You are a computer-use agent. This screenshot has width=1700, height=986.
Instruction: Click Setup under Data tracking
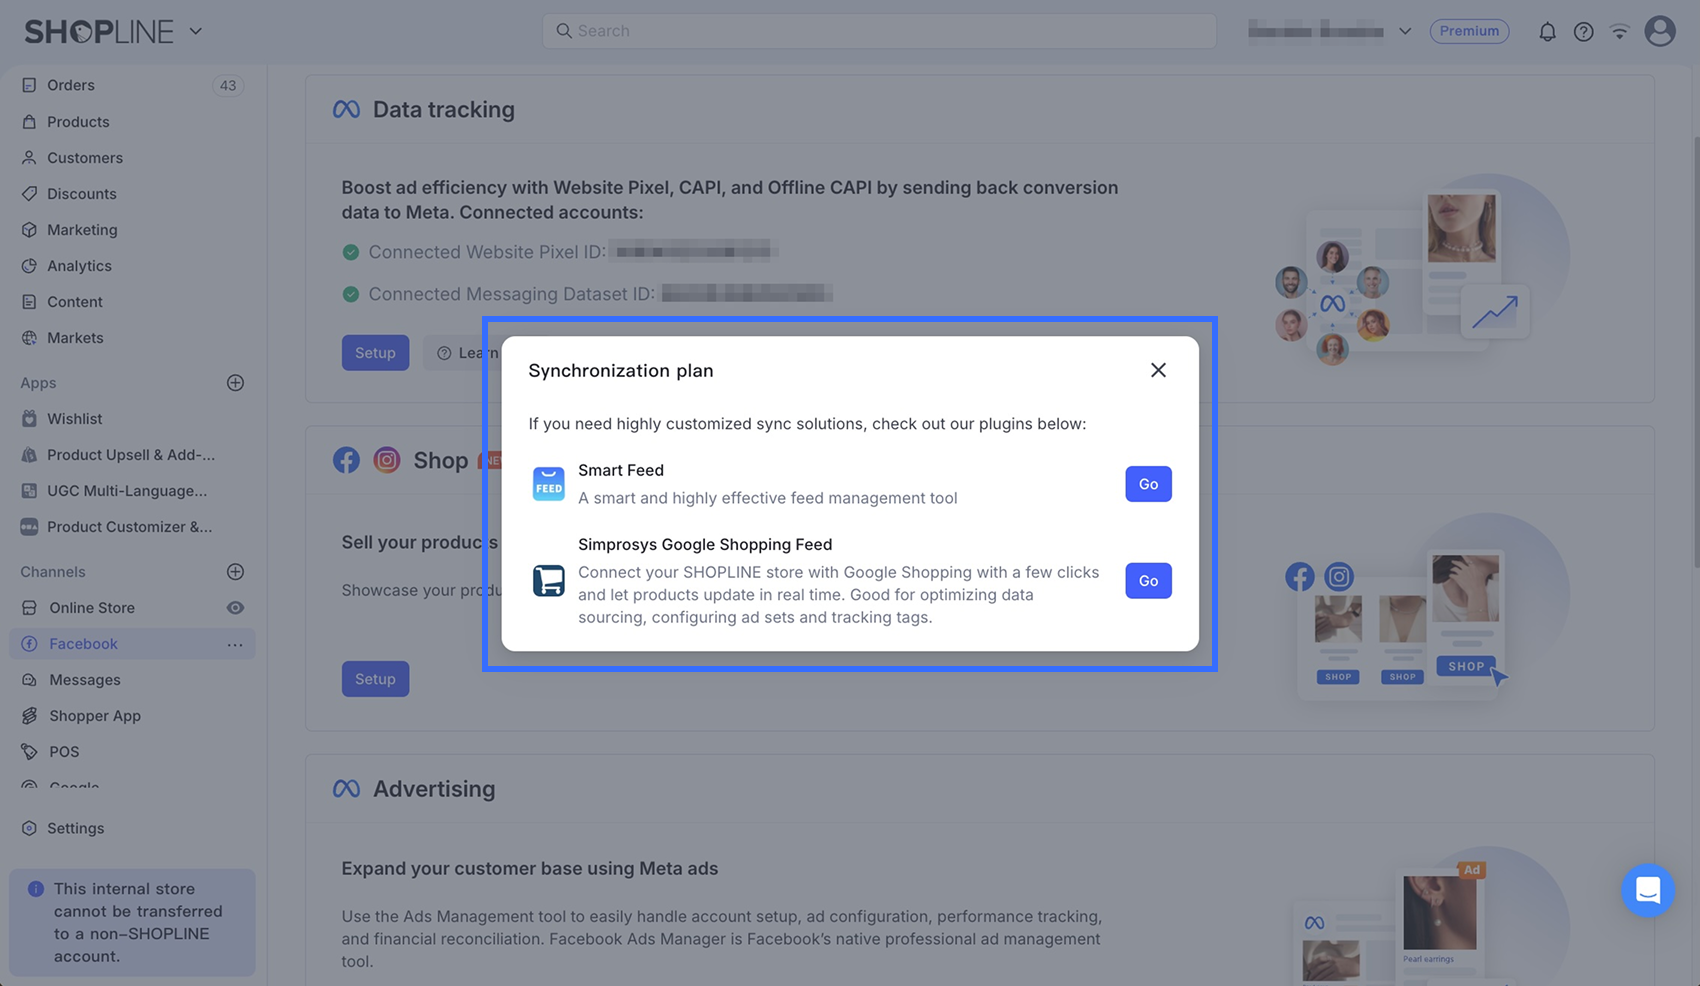tap(375, 353)
